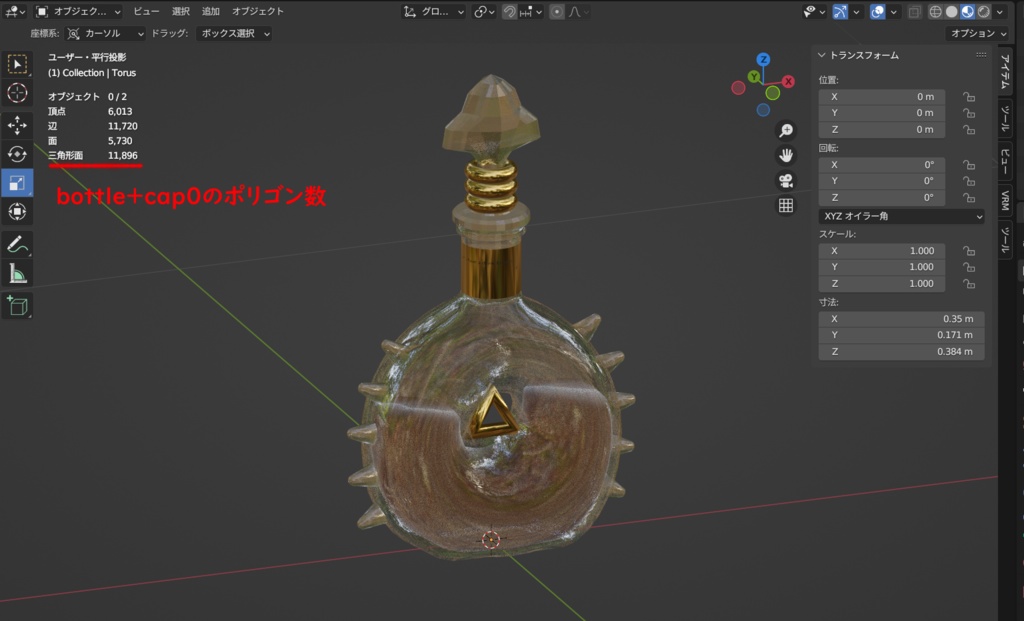
Task: Lock position Z value
Action: tap(968, 129)
